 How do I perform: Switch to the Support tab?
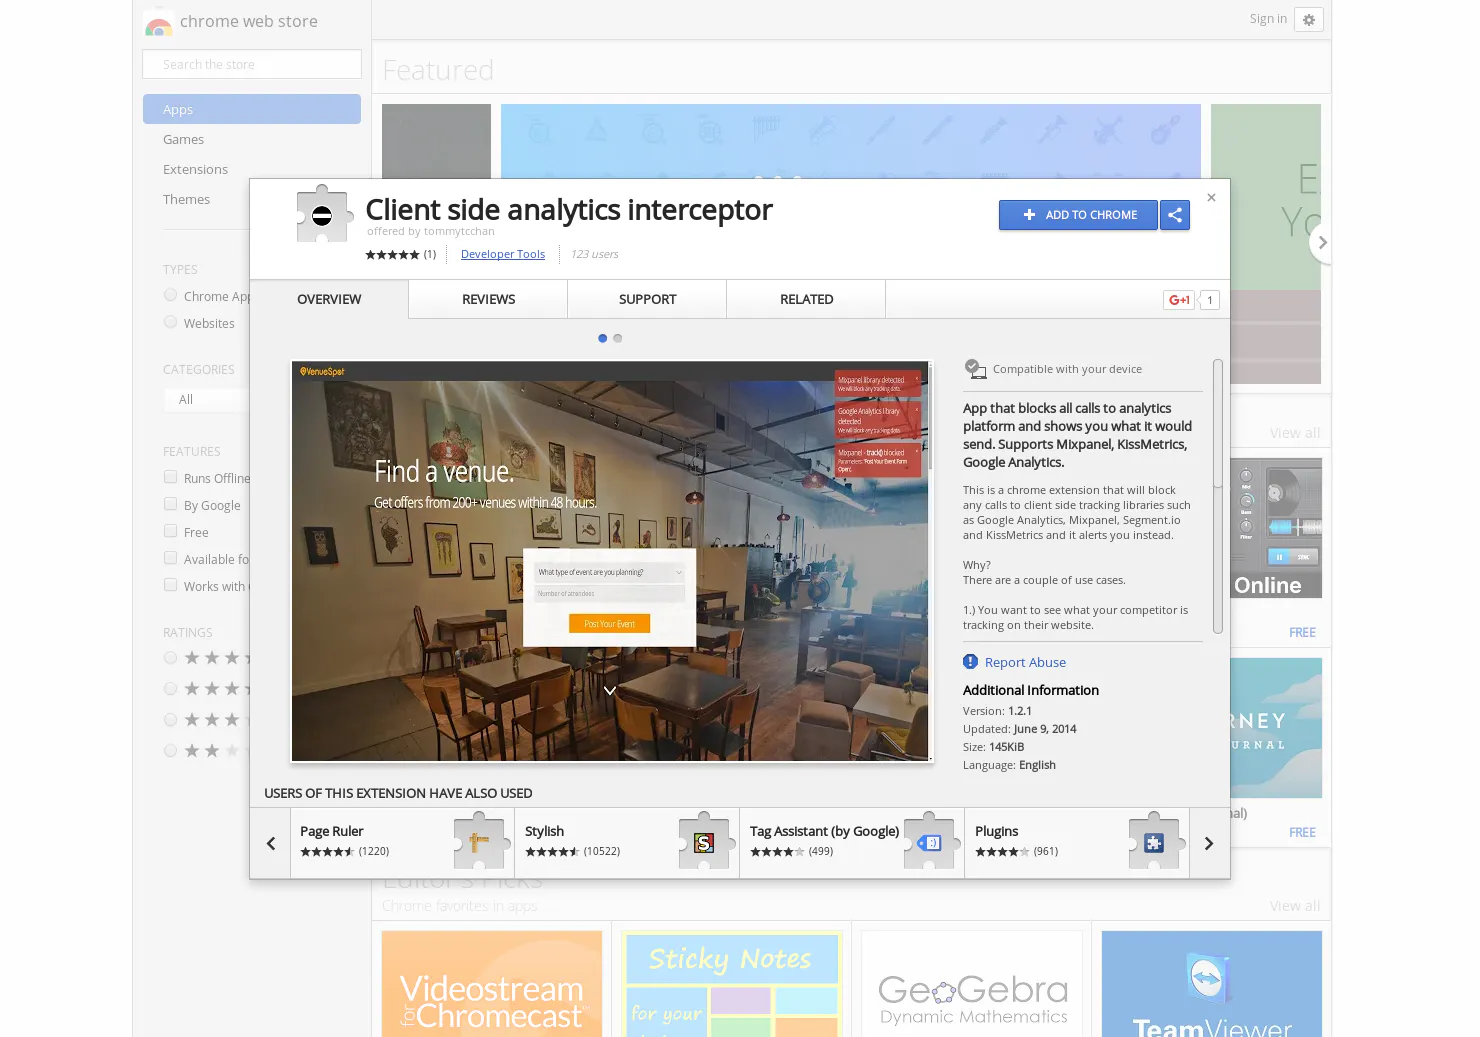[647, 299]
